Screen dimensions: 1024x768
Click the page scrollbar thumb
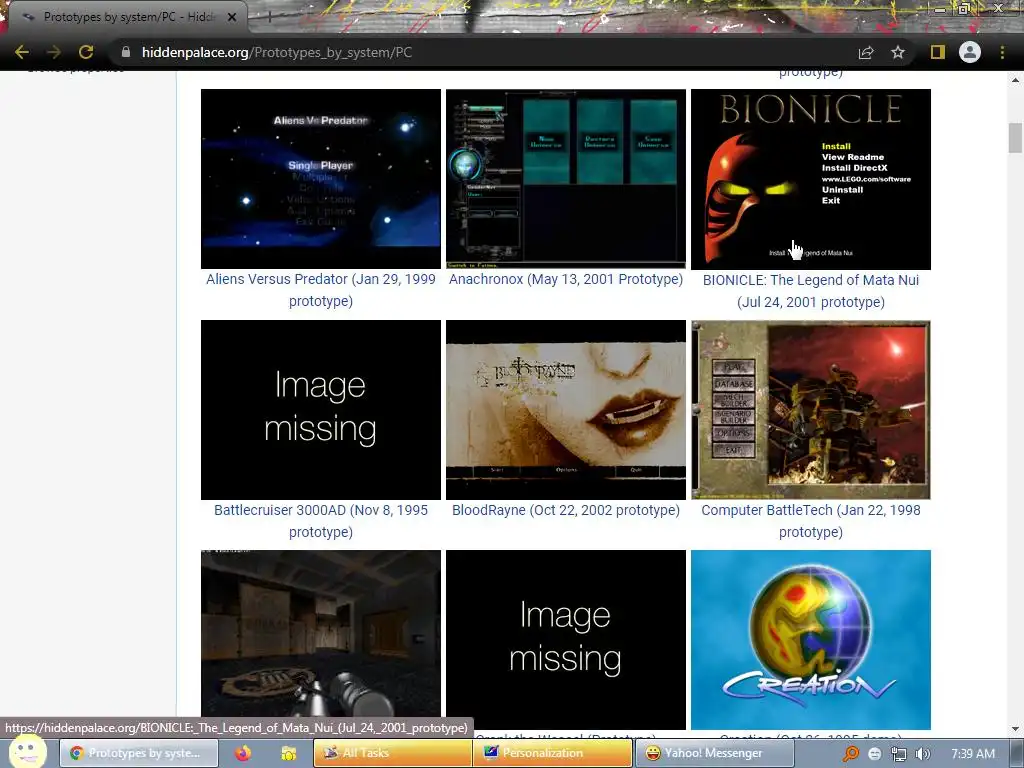pos(1015,138)
